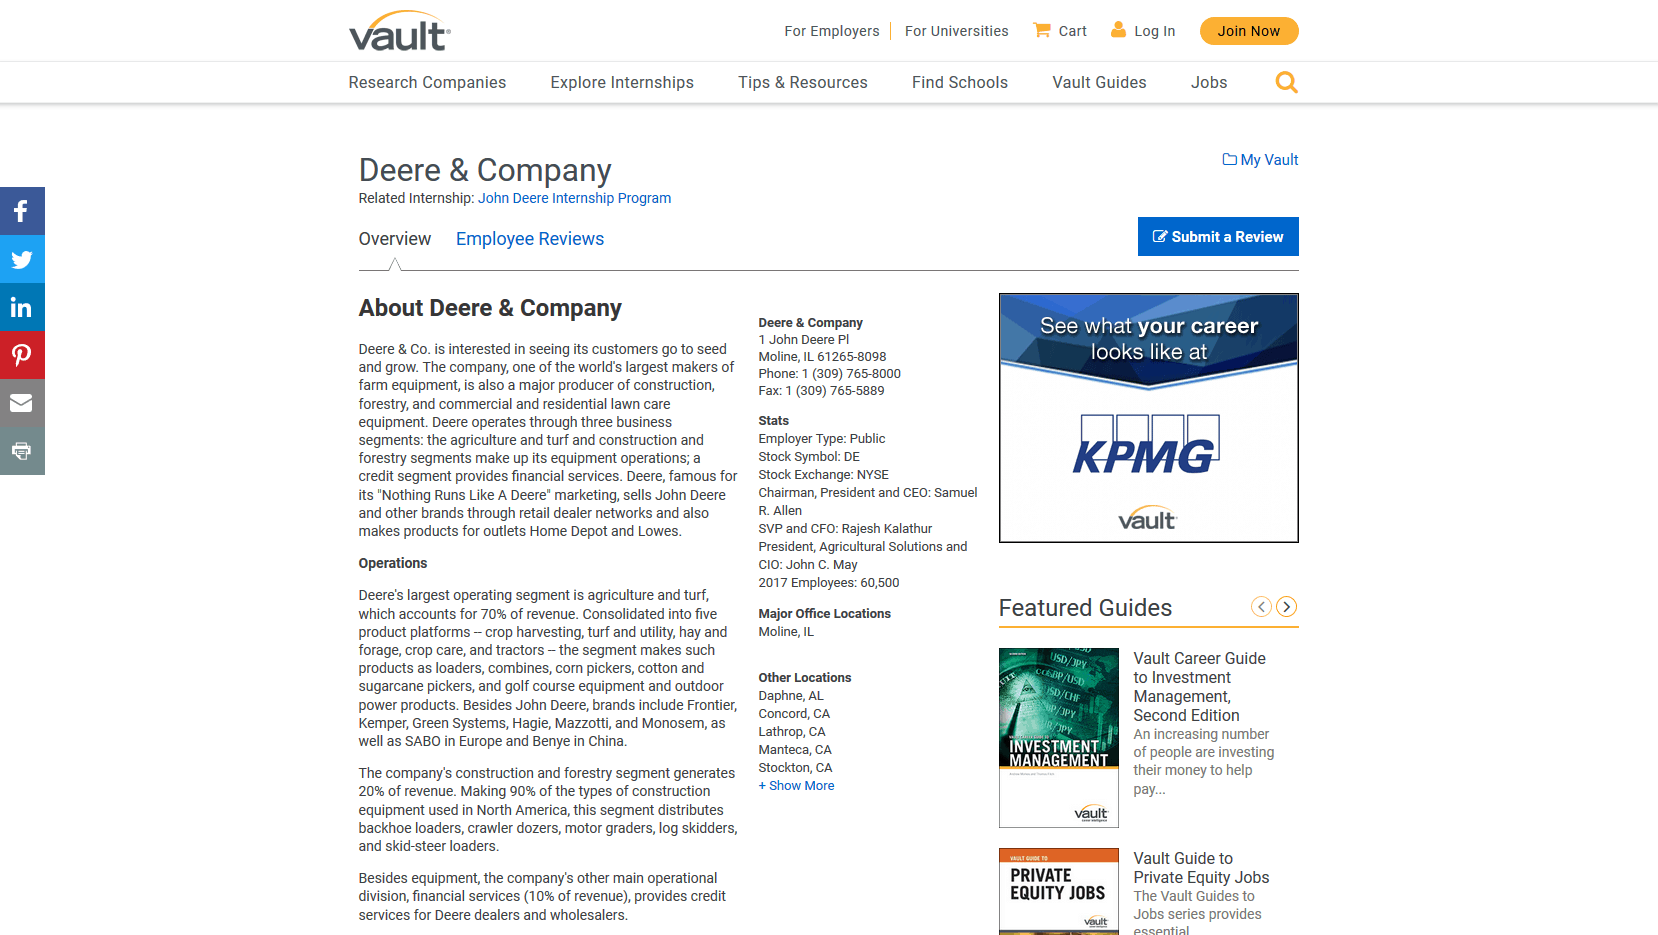1658x935 pixels.
Task: Open Explore Internships menu
Action: (622, 83)
